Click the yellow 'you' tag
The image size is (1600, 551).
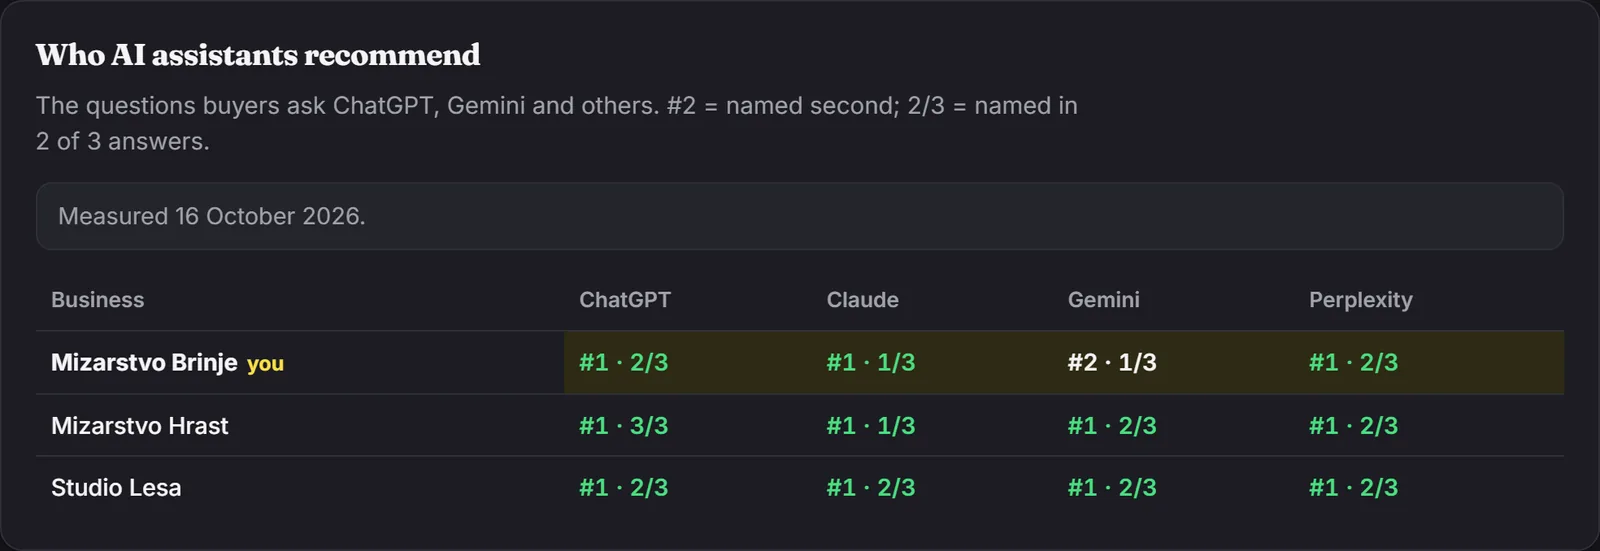point(265,364)
